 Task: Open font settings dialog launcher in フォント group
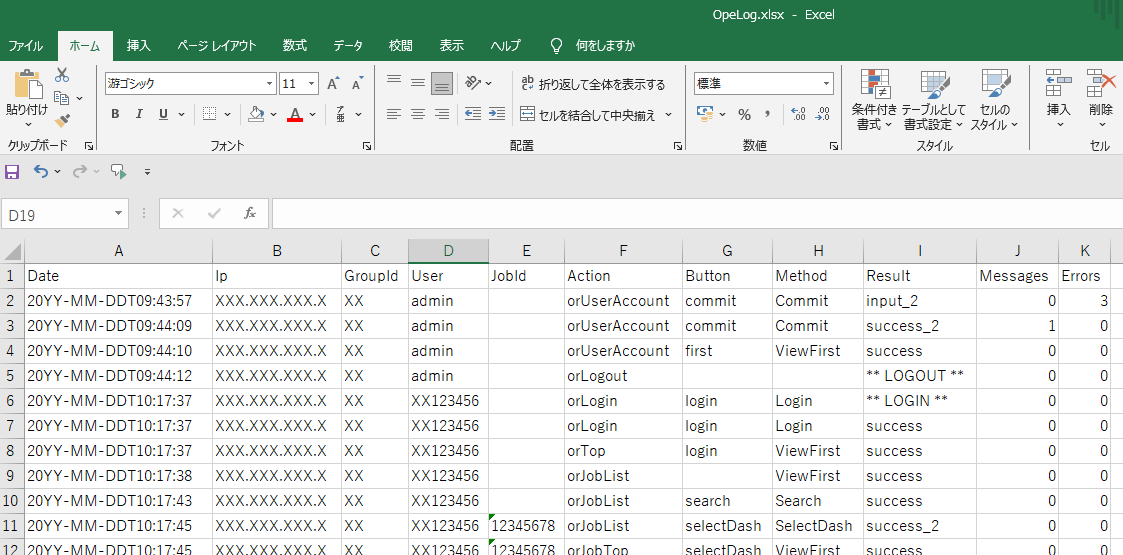click(367, 146)
